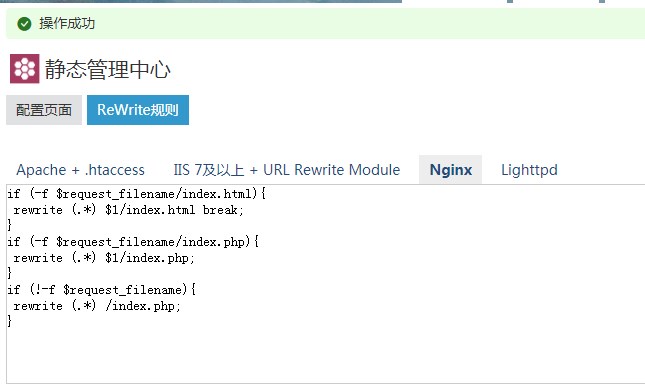645x385 pixels.
Task: Select the ReWrite规则 button
Action: point(138,110)
